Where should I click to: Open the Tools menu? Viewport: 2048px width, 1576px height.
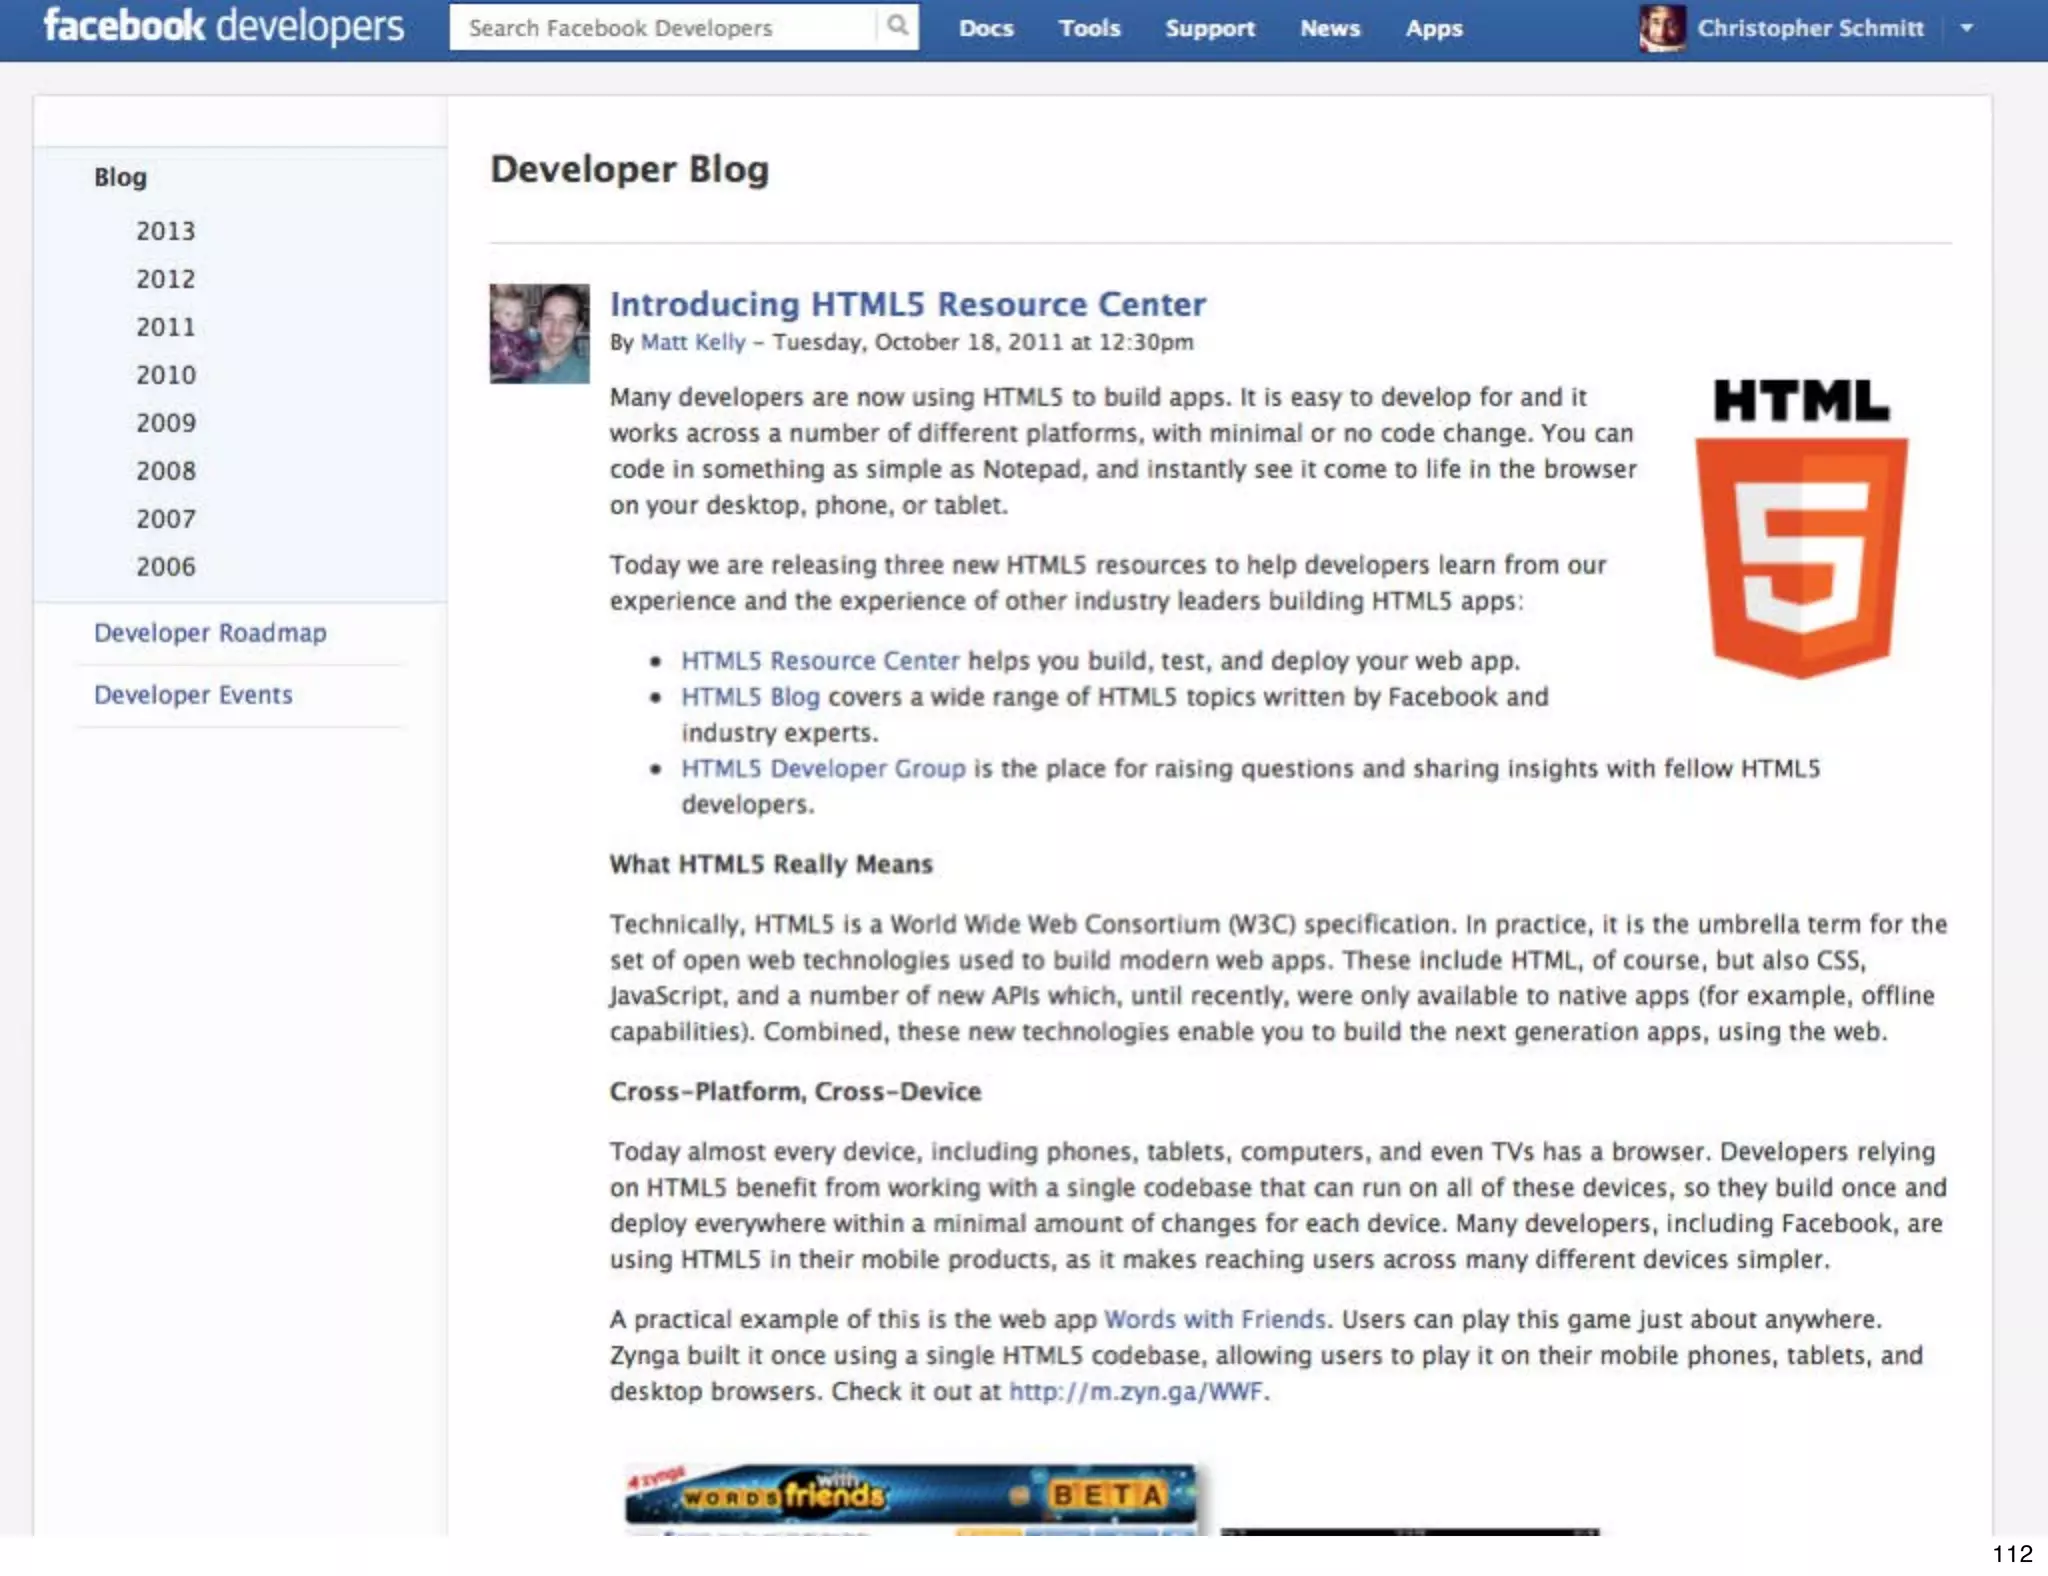tap(1089, 28)
